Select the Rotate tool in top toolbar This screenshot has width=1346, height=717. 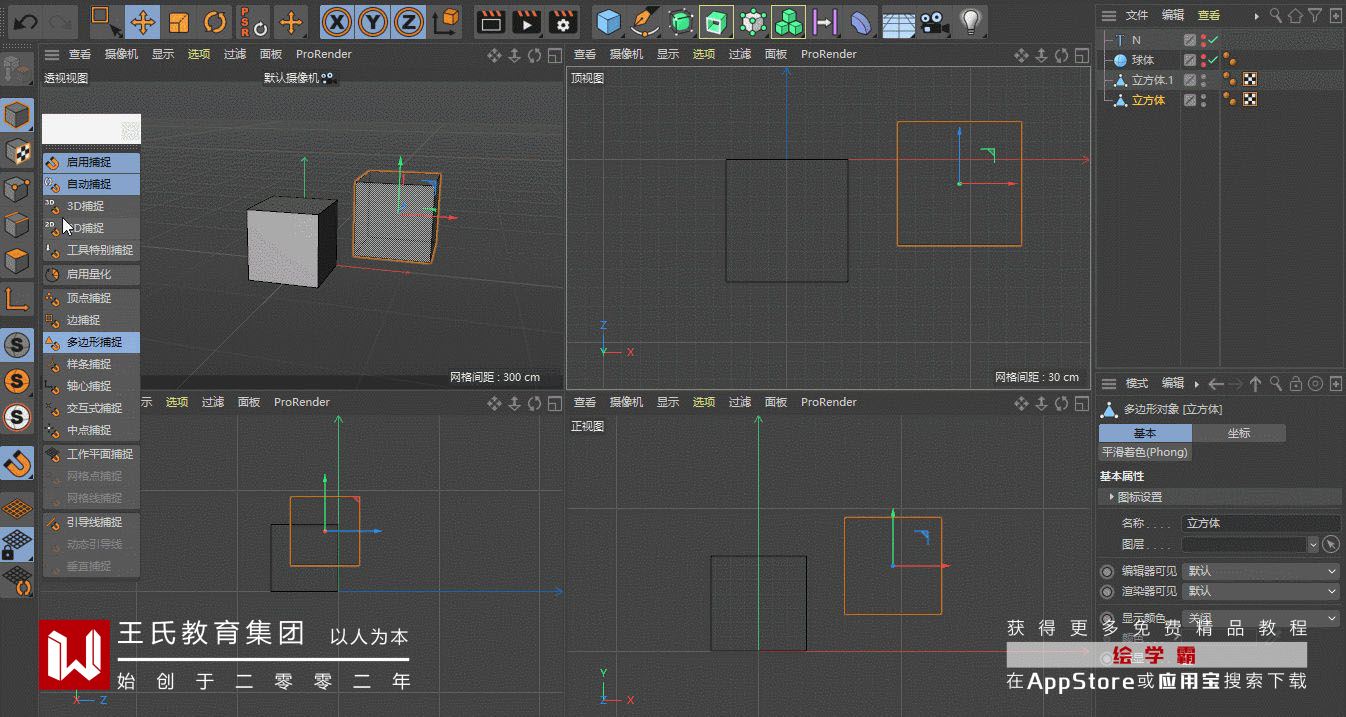click(215, 21)
